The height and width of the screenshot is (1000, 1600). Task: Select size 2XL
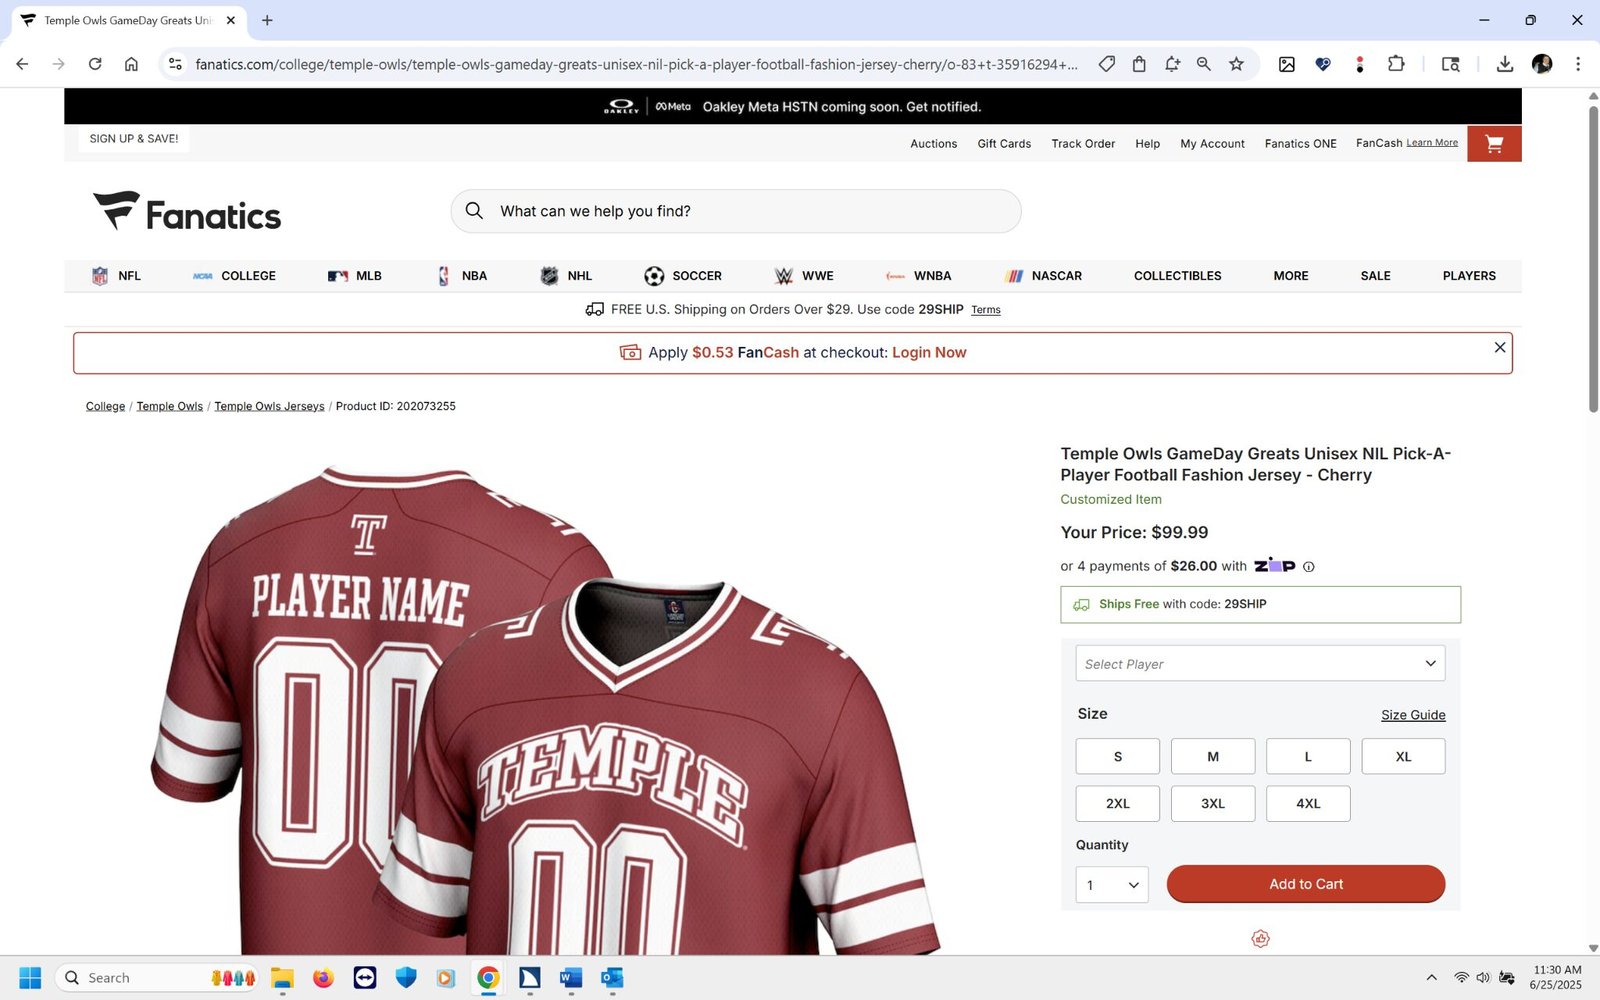click(x=1118, y=804)
